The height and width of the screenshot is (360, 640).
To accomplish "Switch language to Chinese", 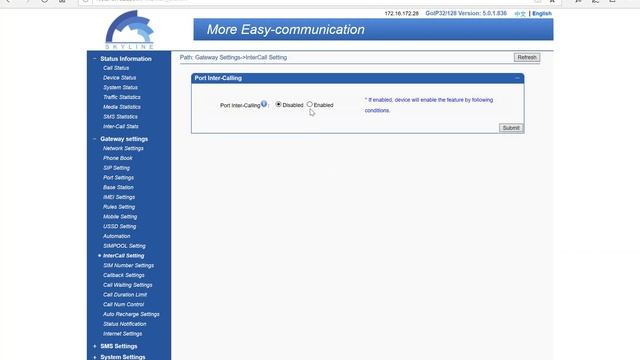I will point(520,13).
